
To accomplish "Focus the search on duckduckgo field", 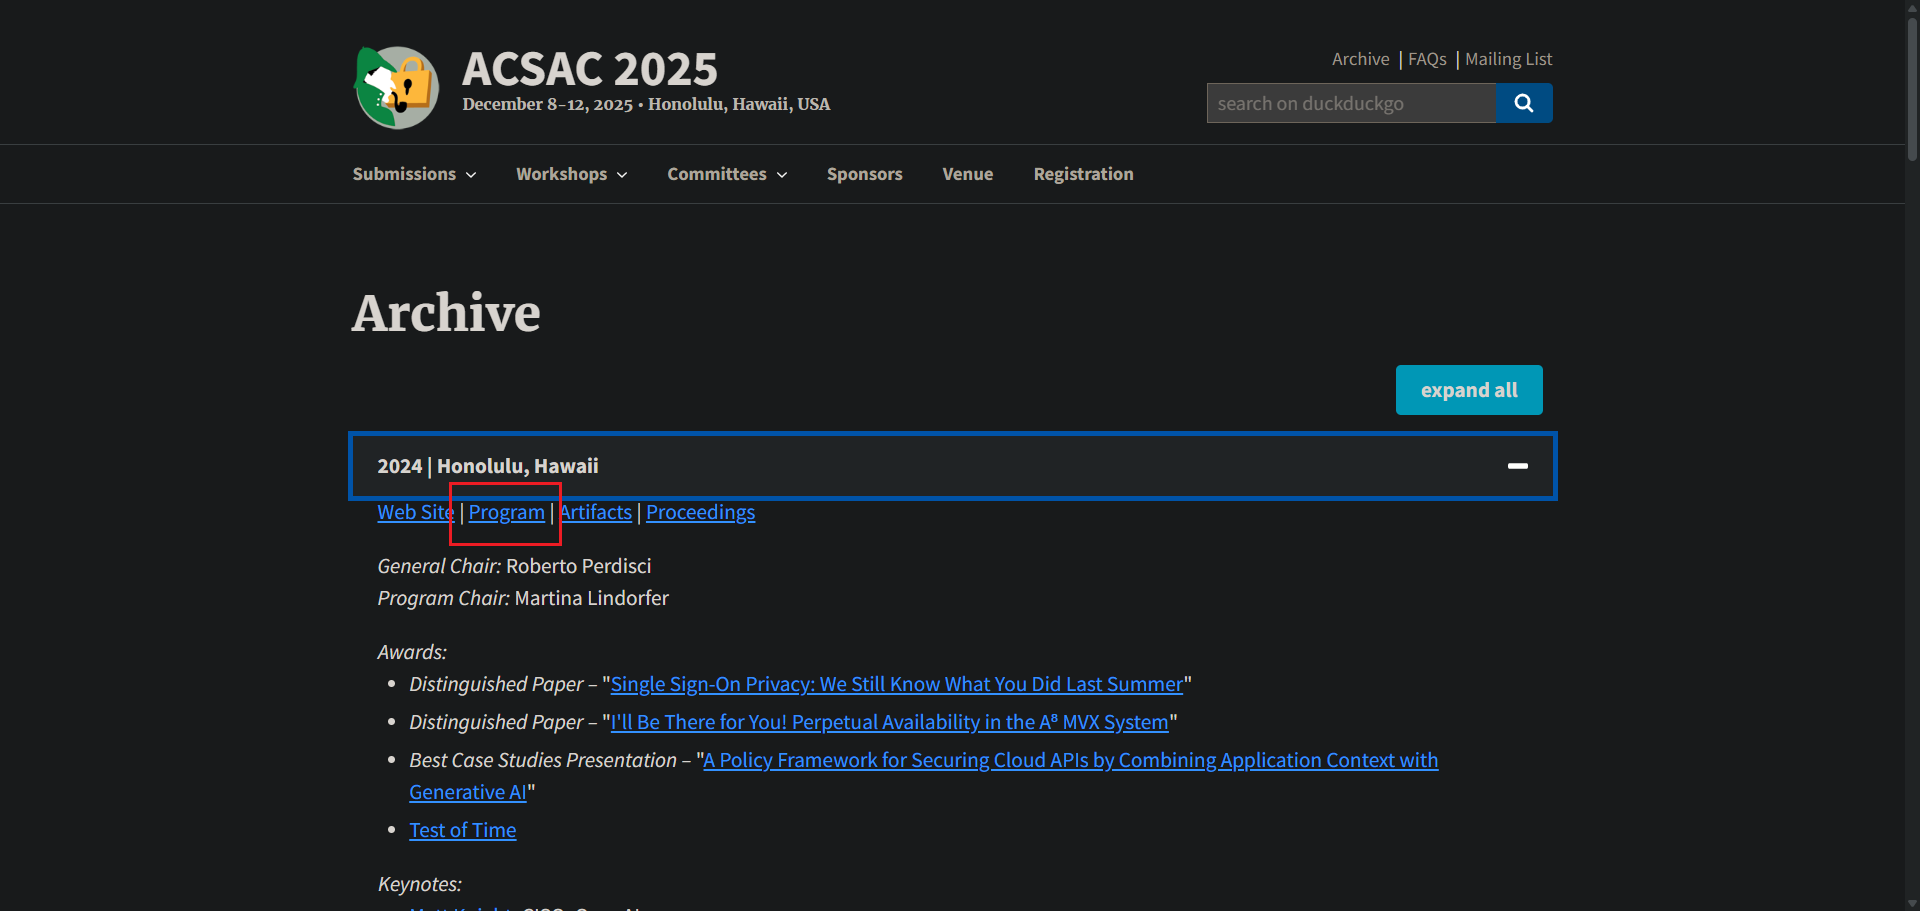I will pyautogui.click(x=1350, y=103).
